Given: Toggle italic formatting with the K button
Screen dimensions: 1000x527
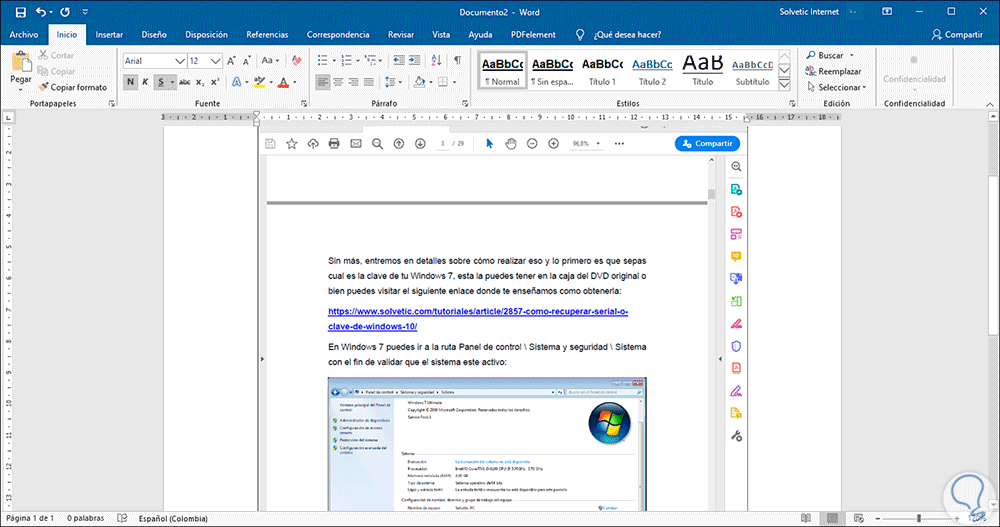Looking at the screenshot, I should tap(145, 82).
